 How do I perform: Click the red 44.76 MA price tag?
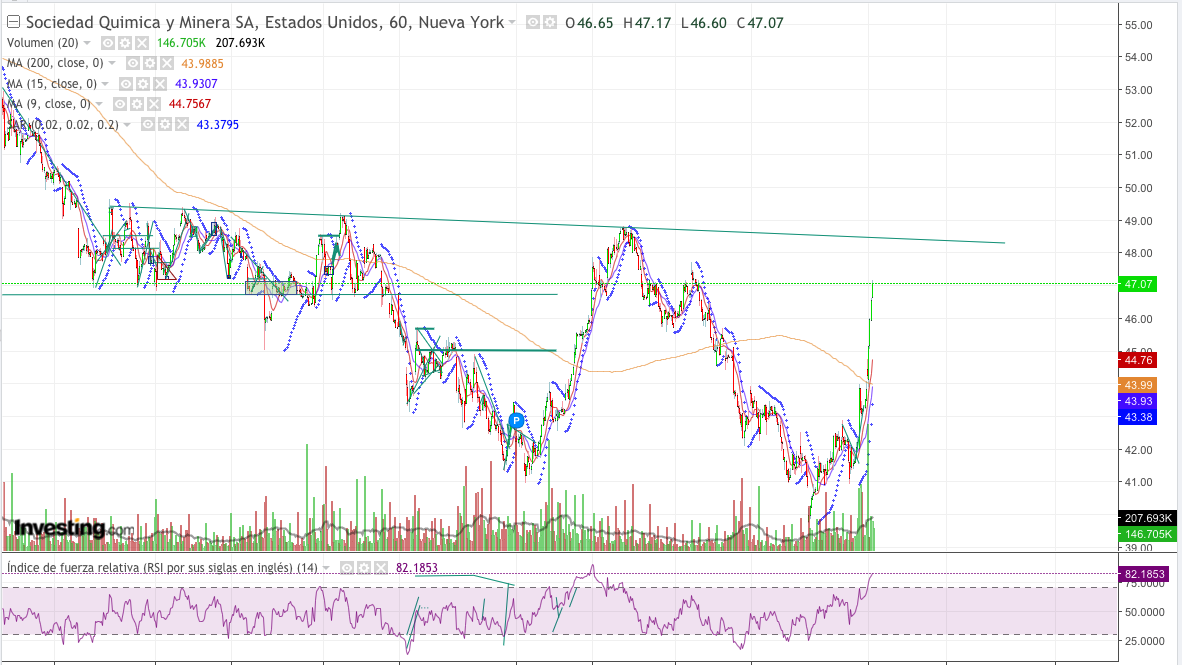click(x=1138, y=360)
